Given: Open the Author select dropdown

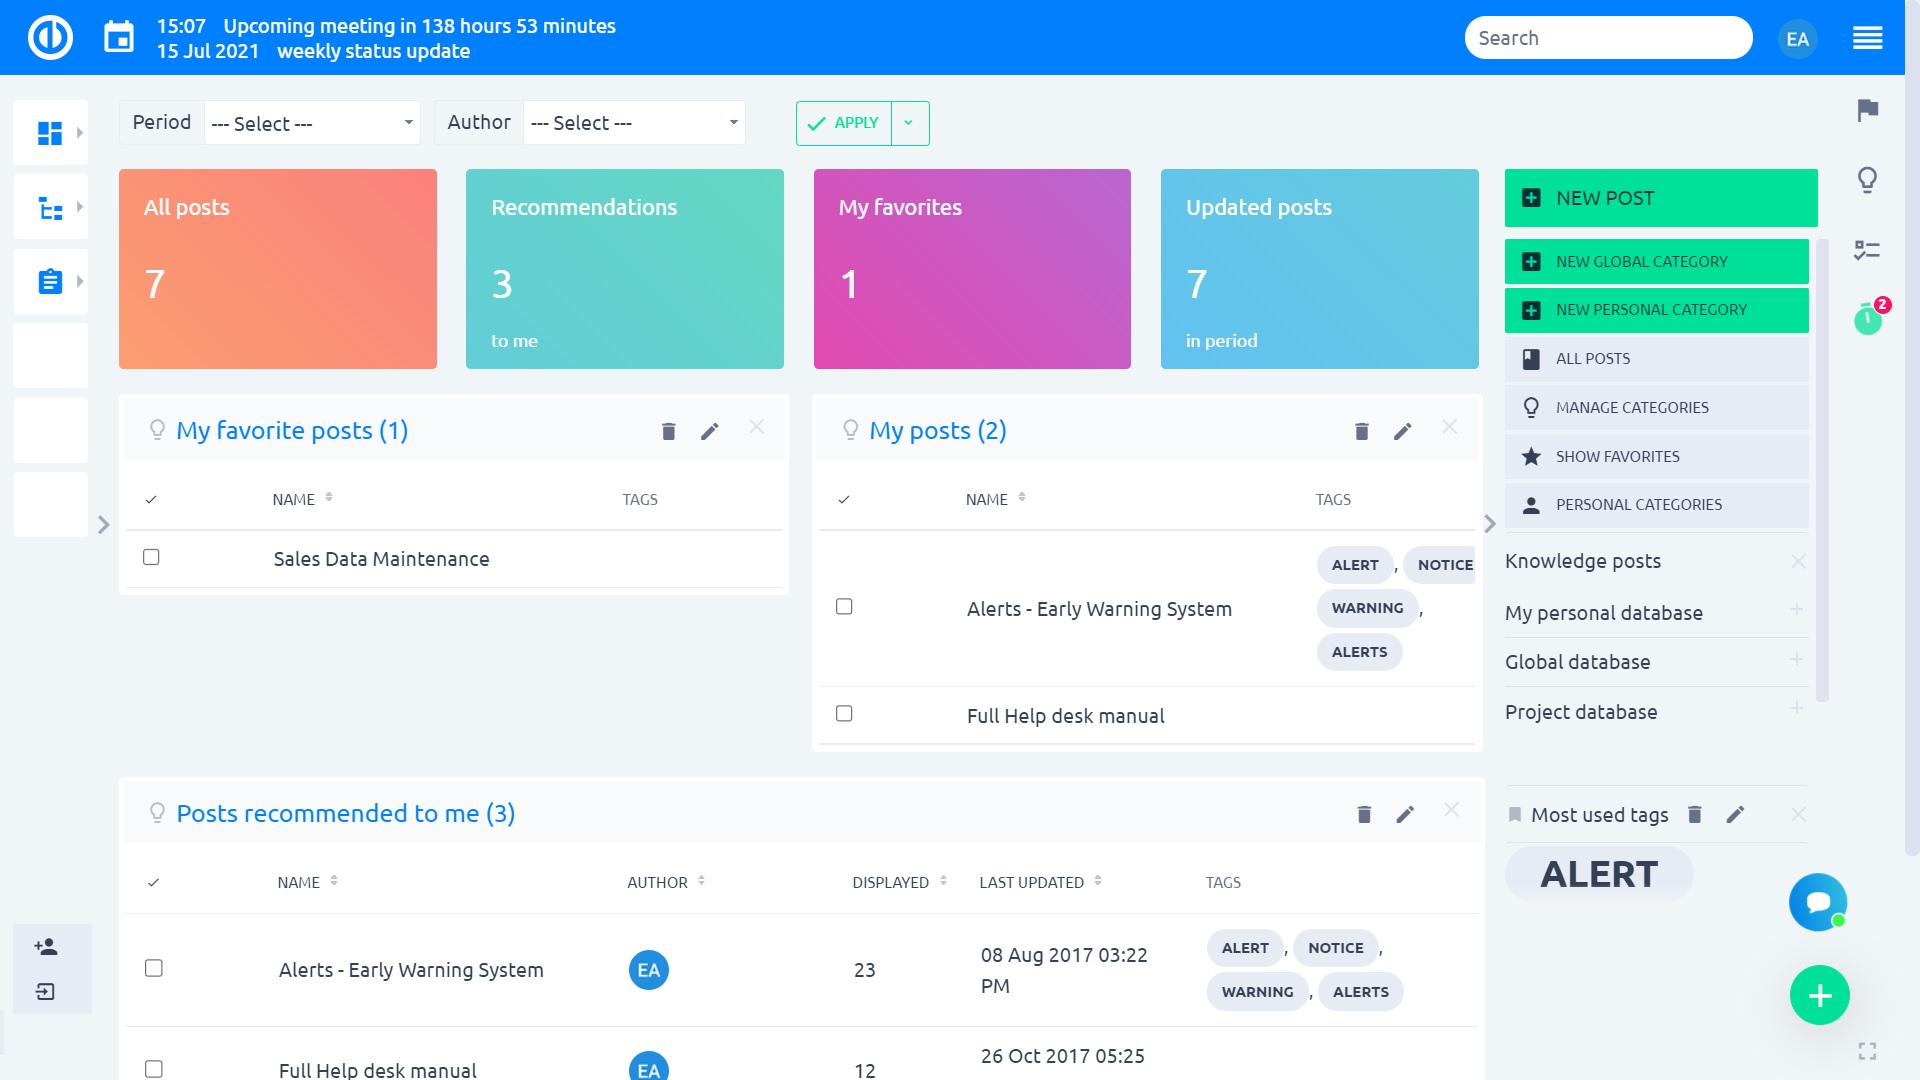Looking at the screenshot, I should pyautogui.click(x=634, y=123).
